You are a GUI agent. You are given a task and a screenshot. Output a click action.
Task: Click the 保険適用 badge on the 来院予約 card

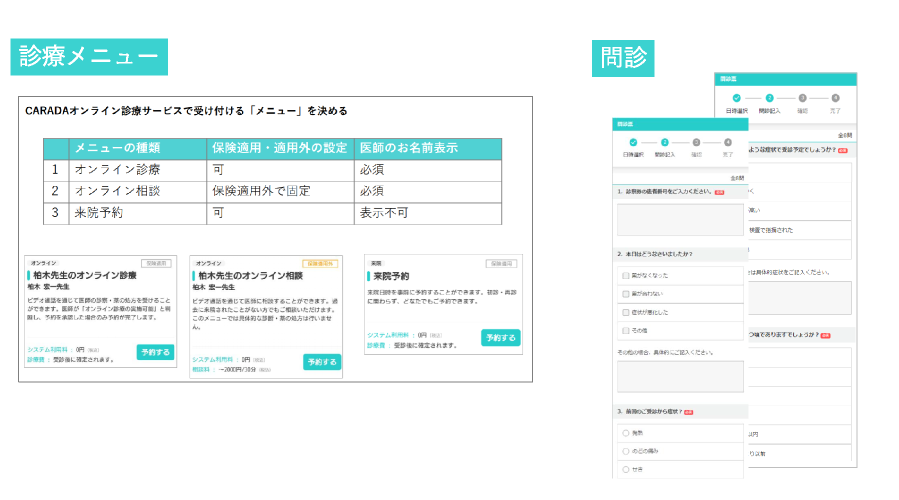point(501,263)
